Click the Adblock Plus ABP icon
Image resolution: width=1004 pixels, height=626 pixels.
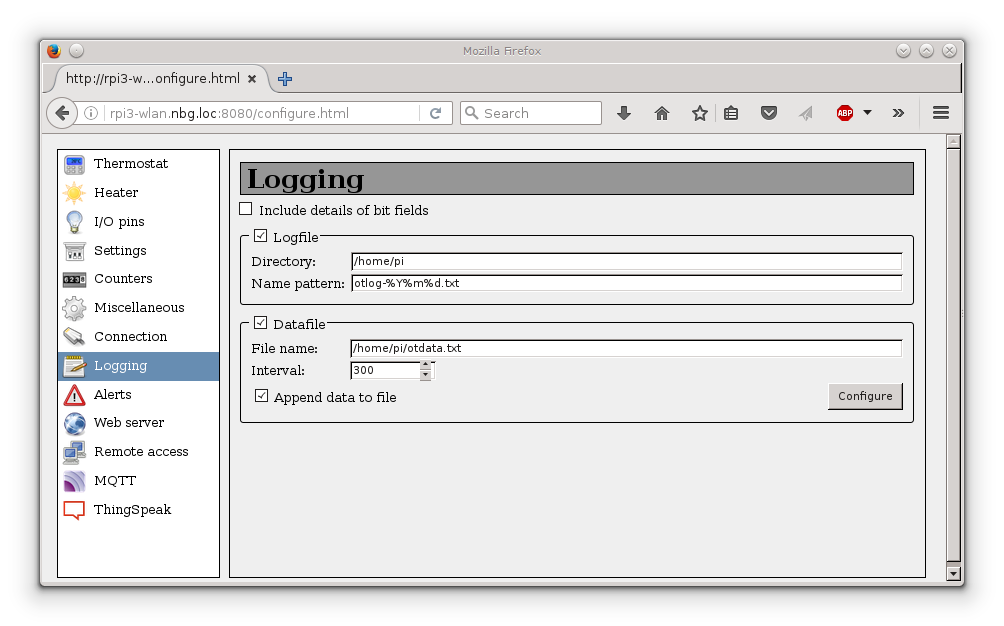[845, 113]
